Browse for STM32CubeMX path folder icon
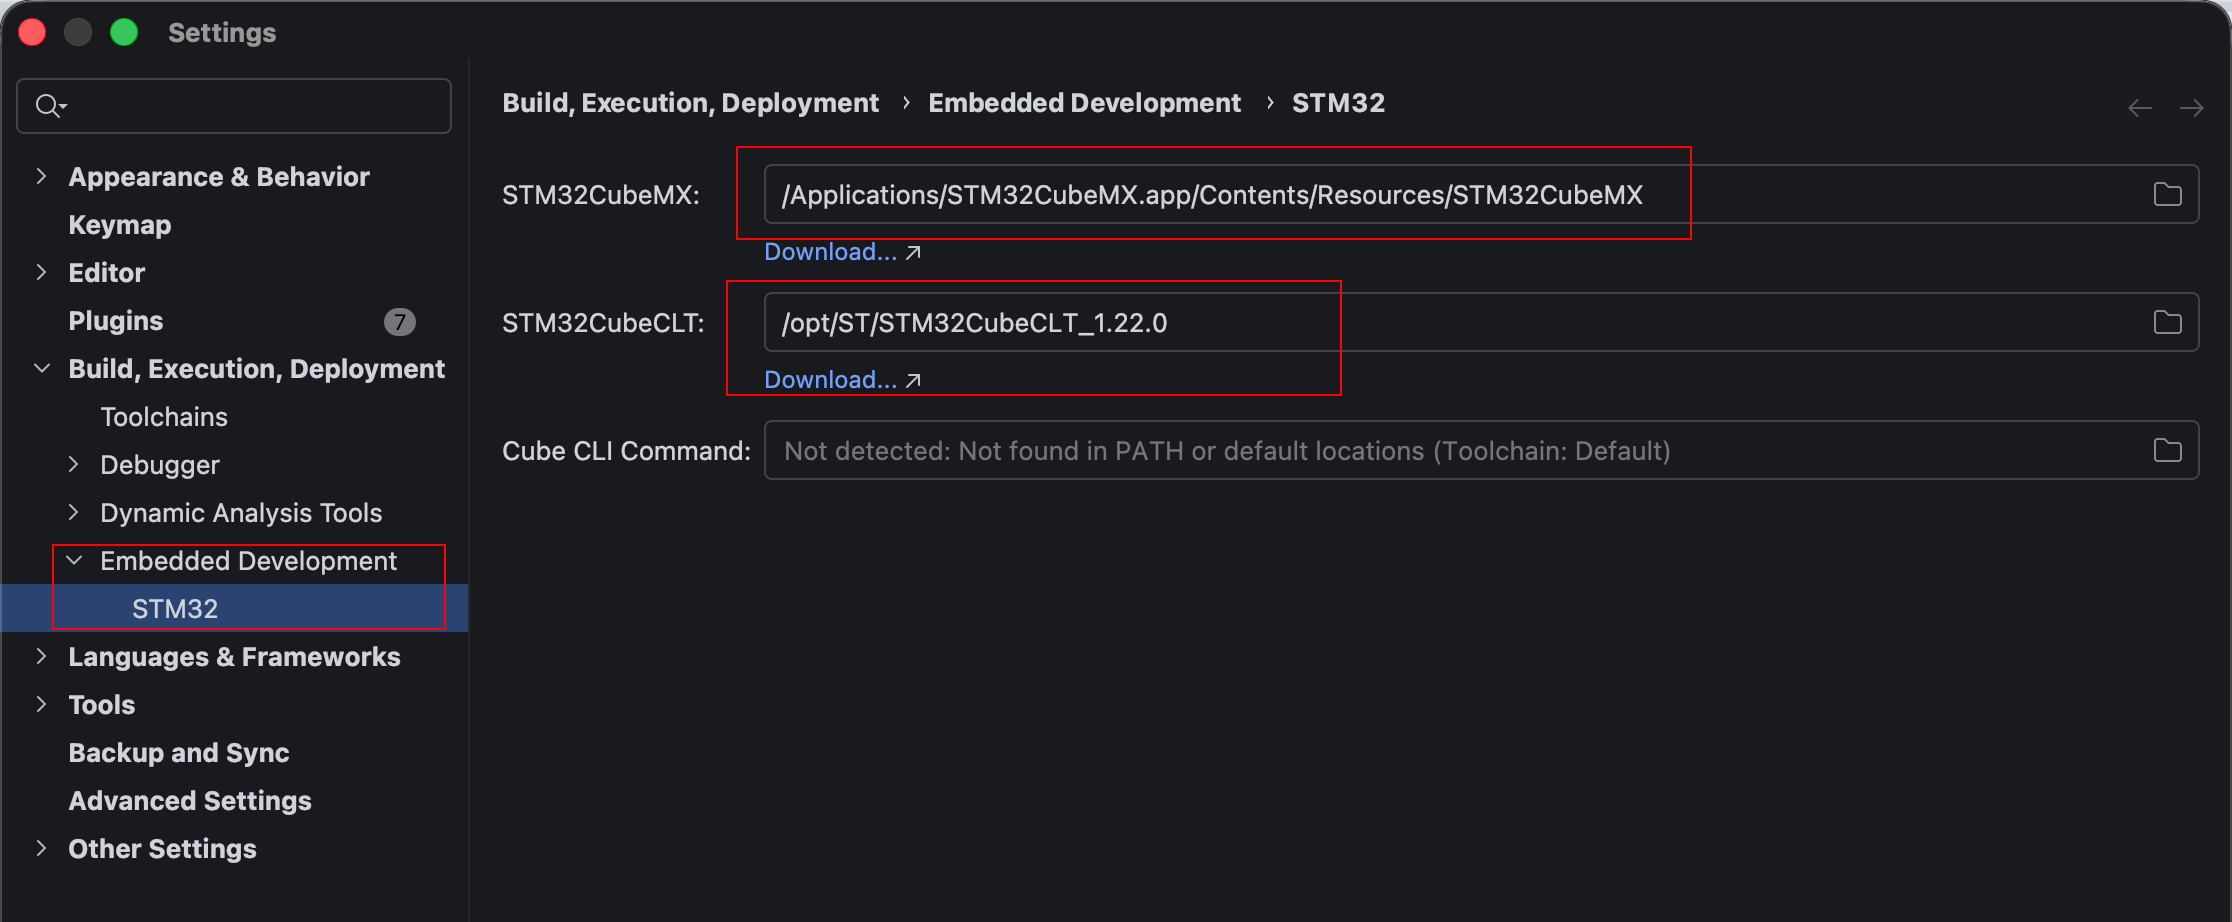The width and height of the screenshot is (2232, 922). pos(2167,194)
